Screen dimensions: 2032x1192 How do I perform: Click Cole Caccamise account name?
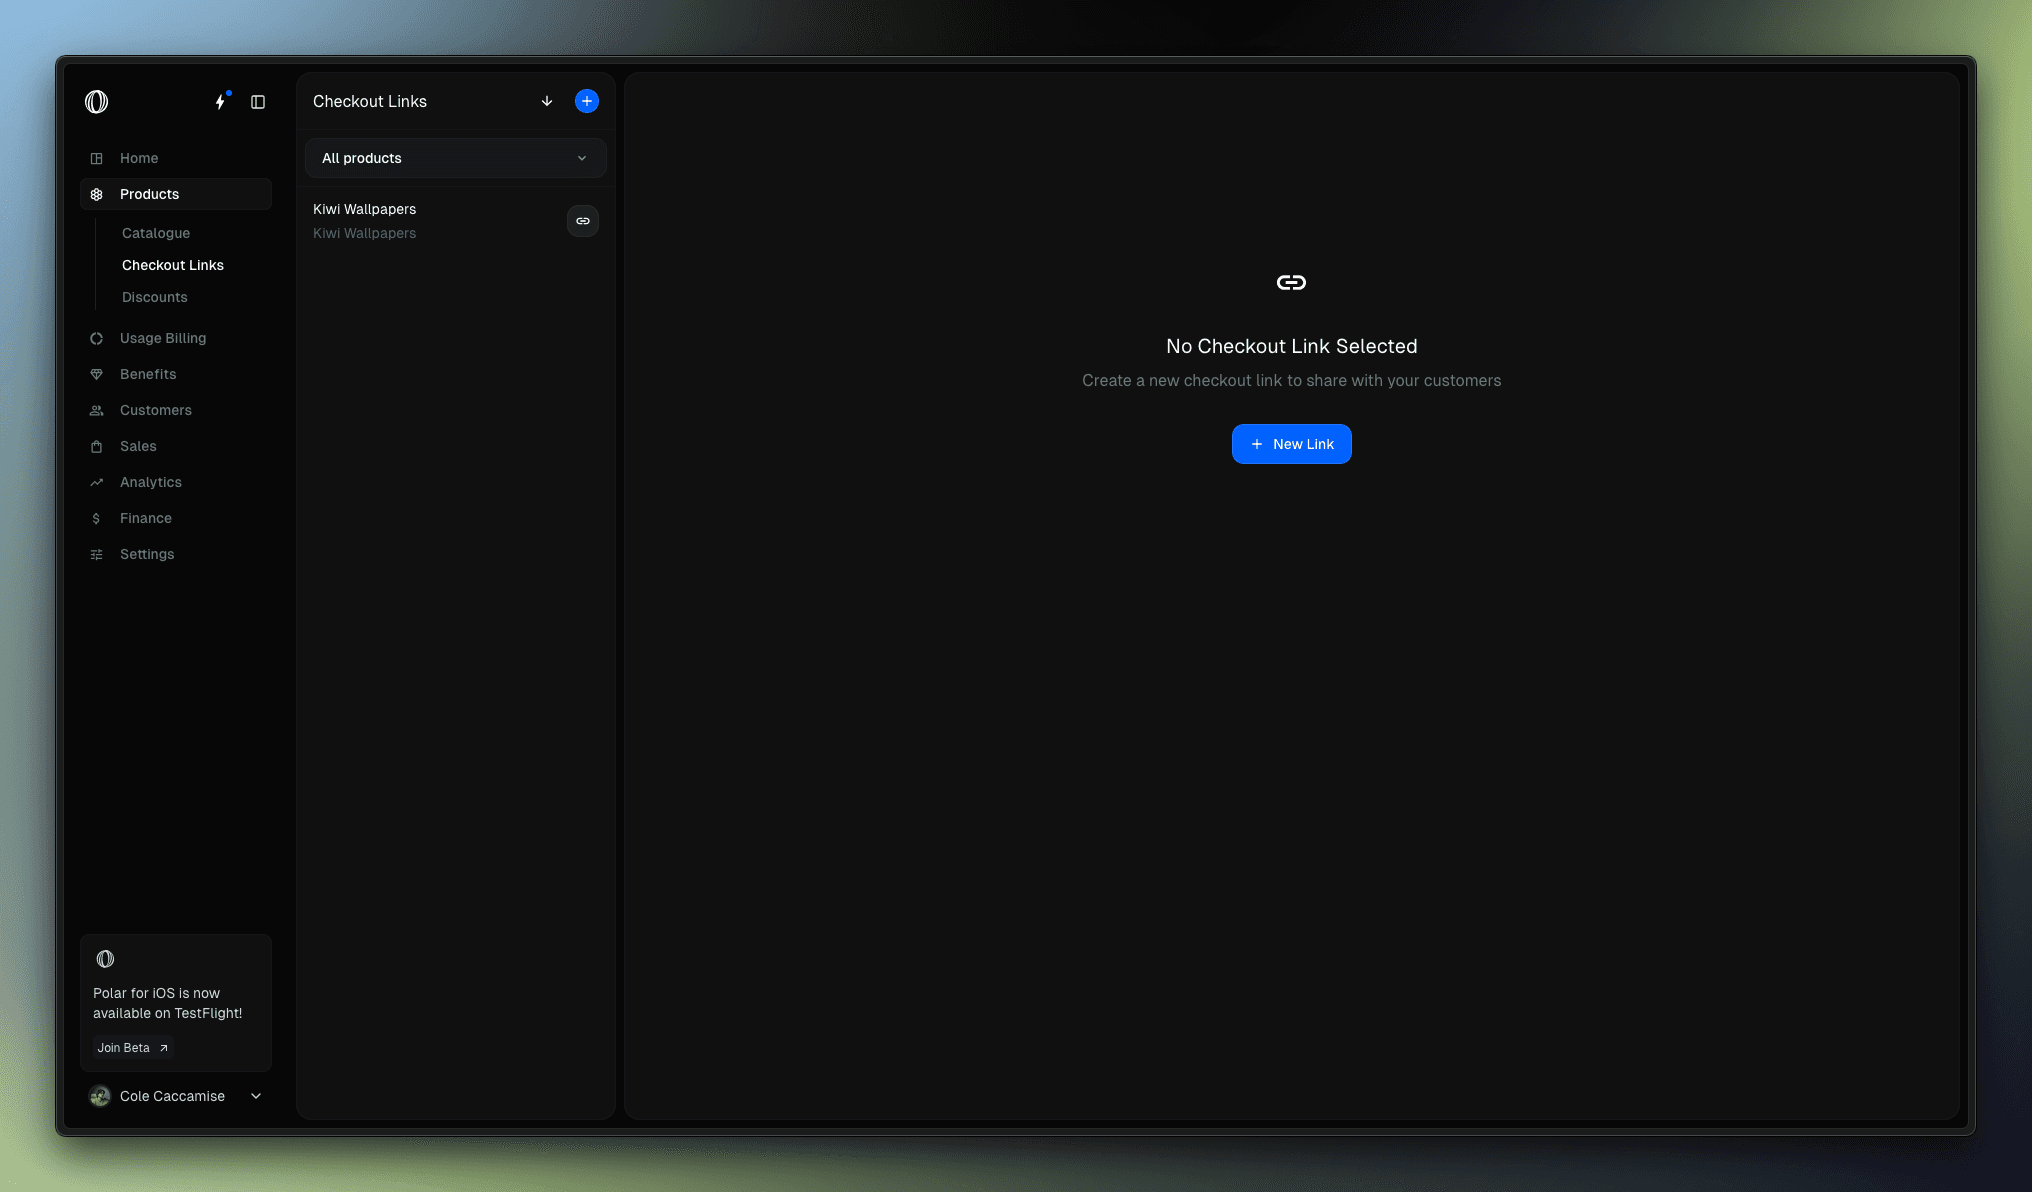[172, 1096]
